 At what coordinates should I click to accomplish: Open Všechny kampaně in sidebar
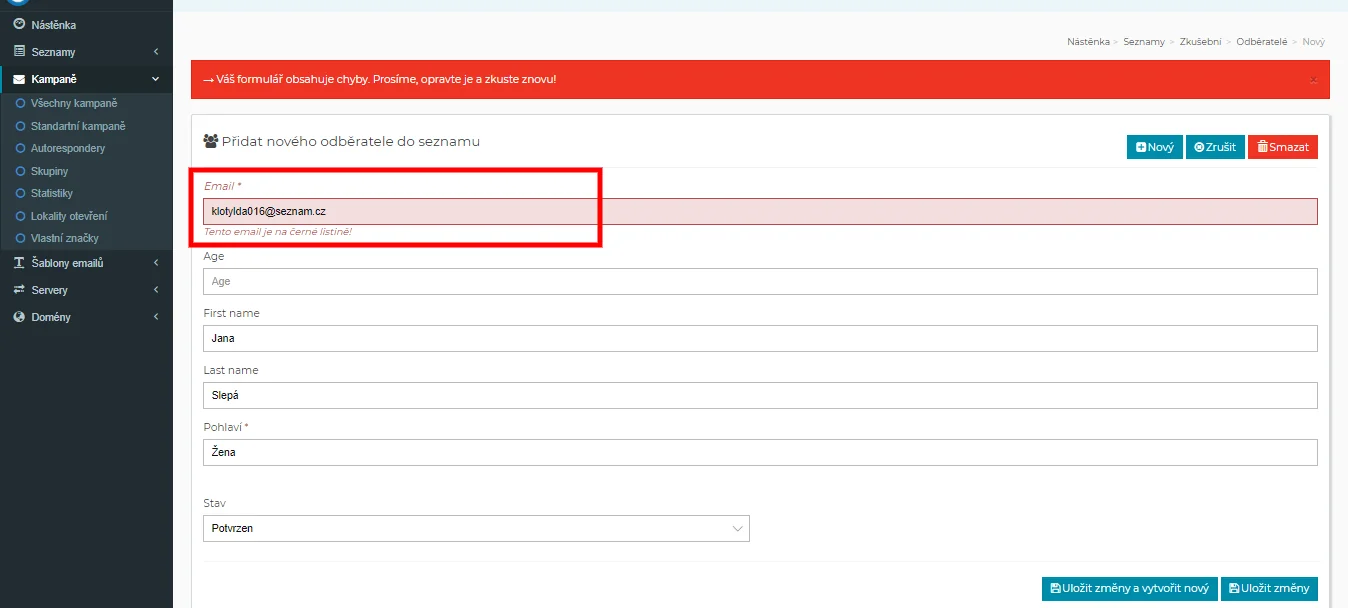[73, 103]
